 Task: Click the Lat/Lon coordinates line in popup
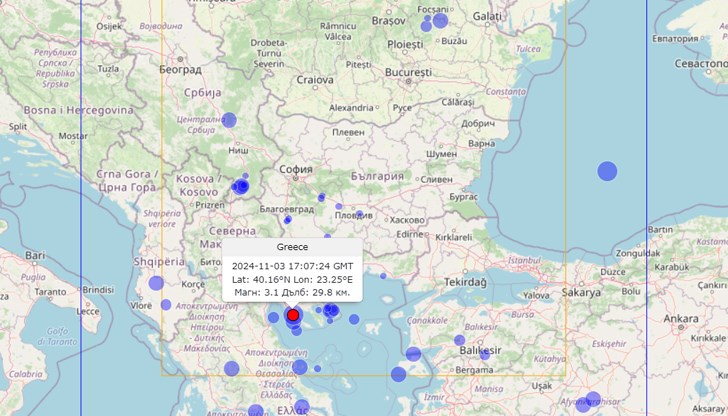point(292,279)
